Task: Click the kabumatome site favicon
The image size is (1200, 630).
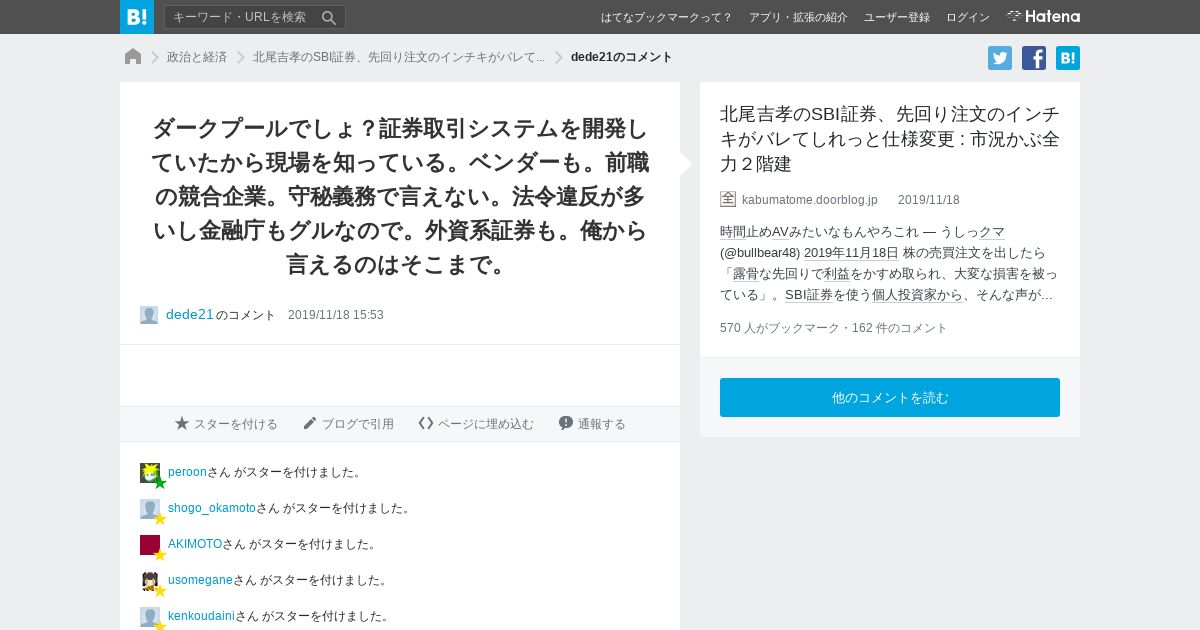Action: point(728,199)
